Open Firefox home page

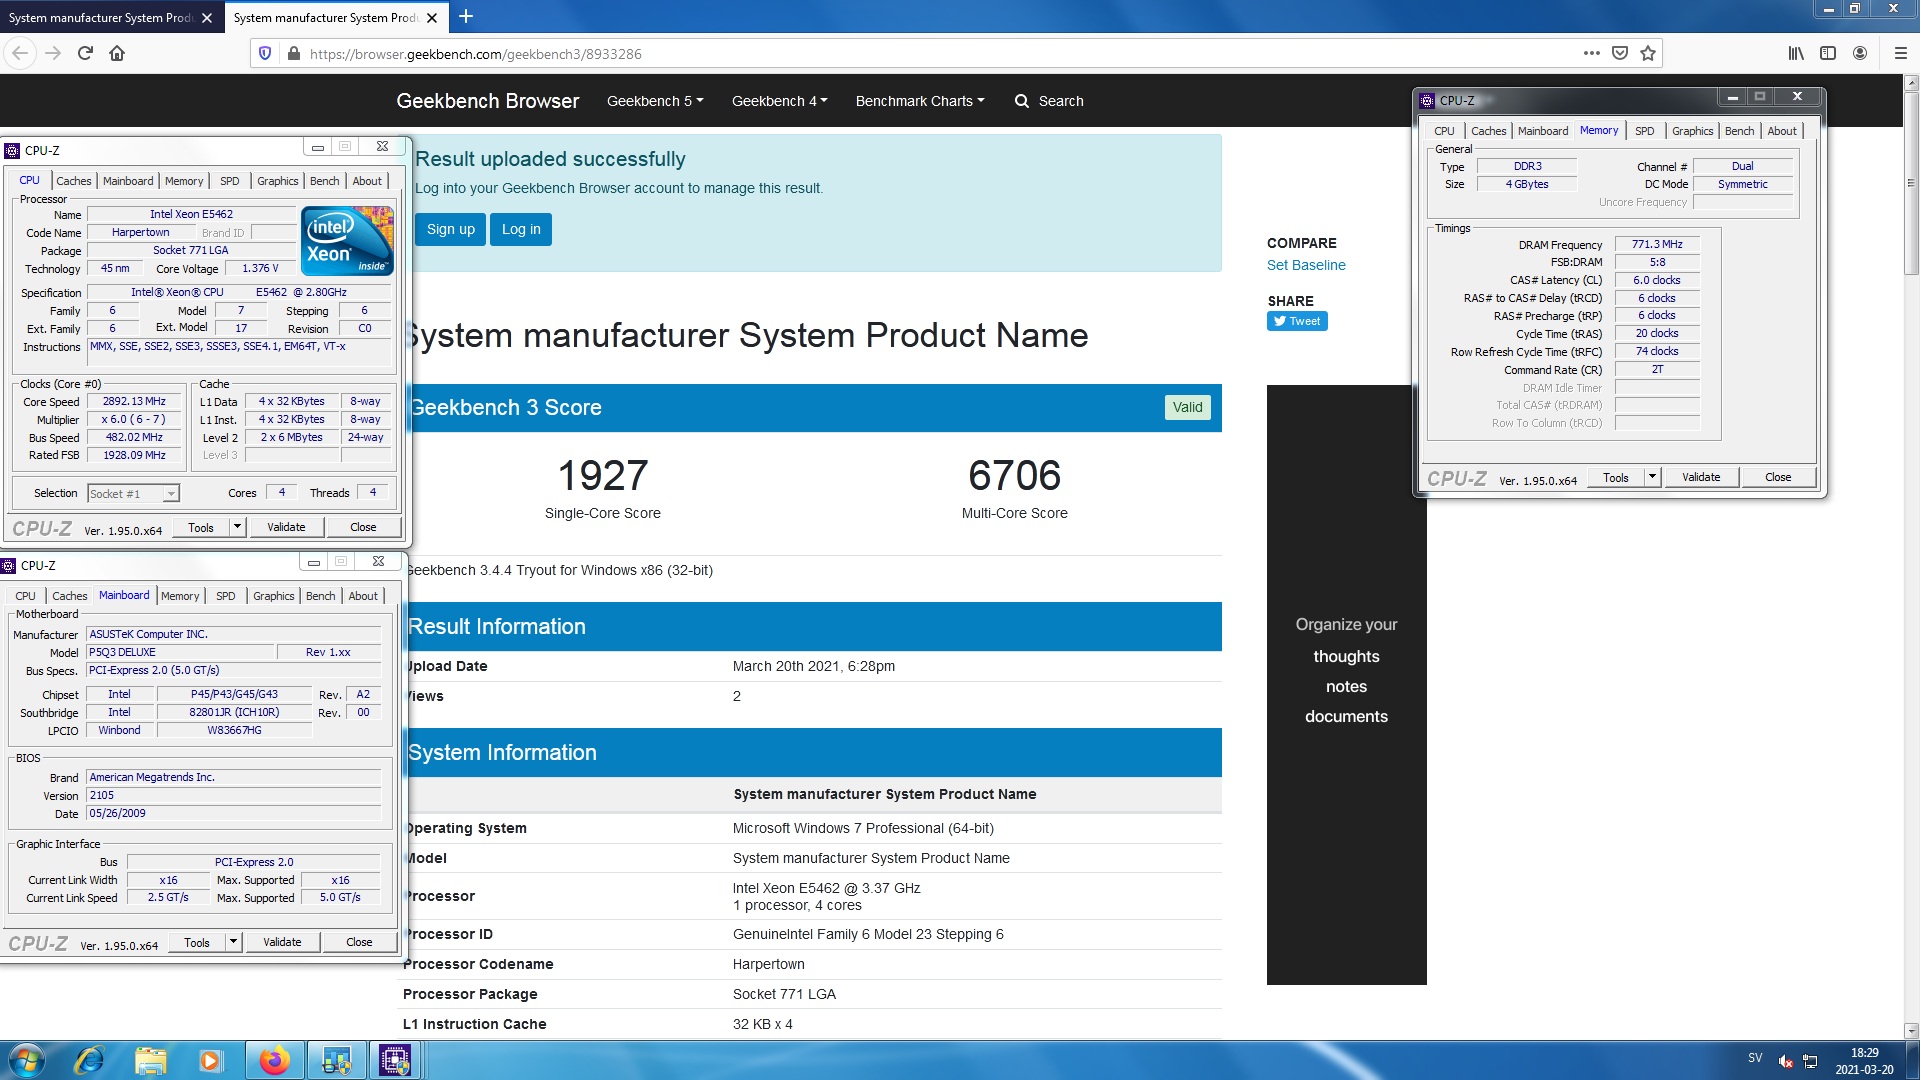coord(117,53)
